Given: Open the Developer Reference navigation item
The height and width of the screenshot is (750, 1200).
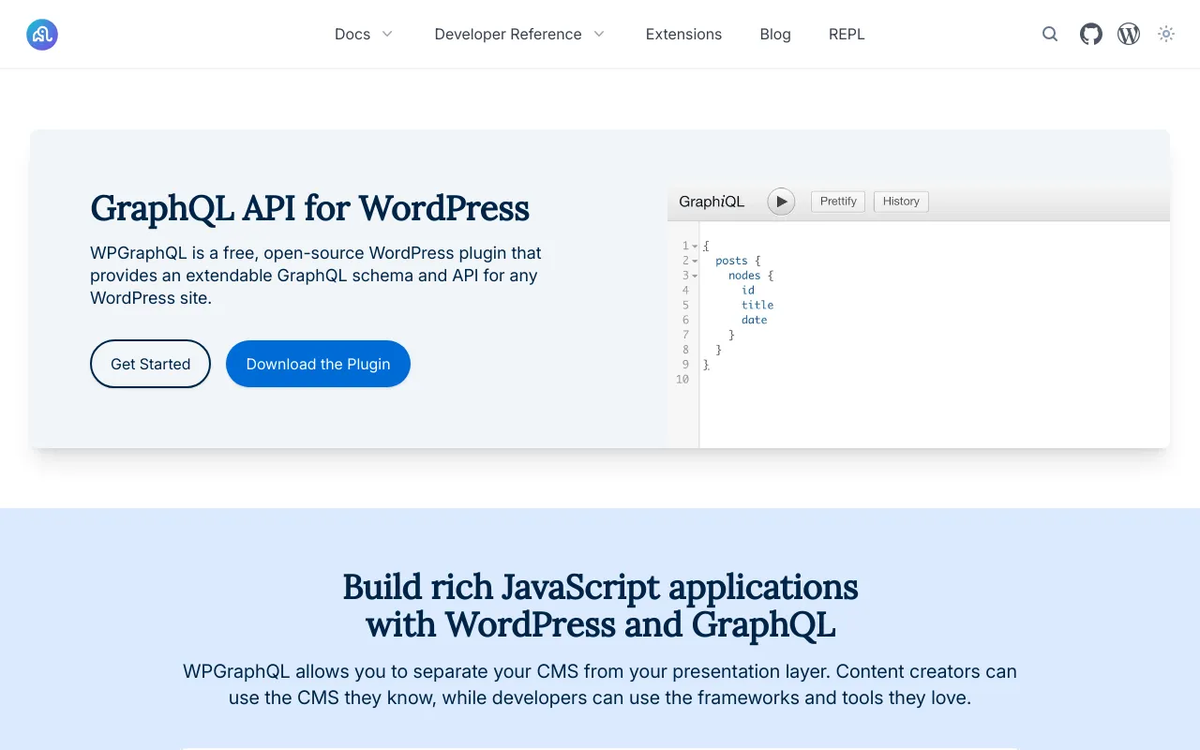Looking at the screenshot, I should tap(508, 34).
